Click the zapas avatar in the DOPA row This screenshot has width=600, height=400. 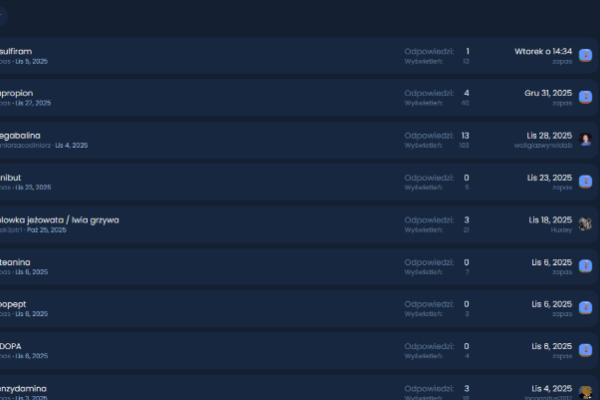(x=585, y=350)
